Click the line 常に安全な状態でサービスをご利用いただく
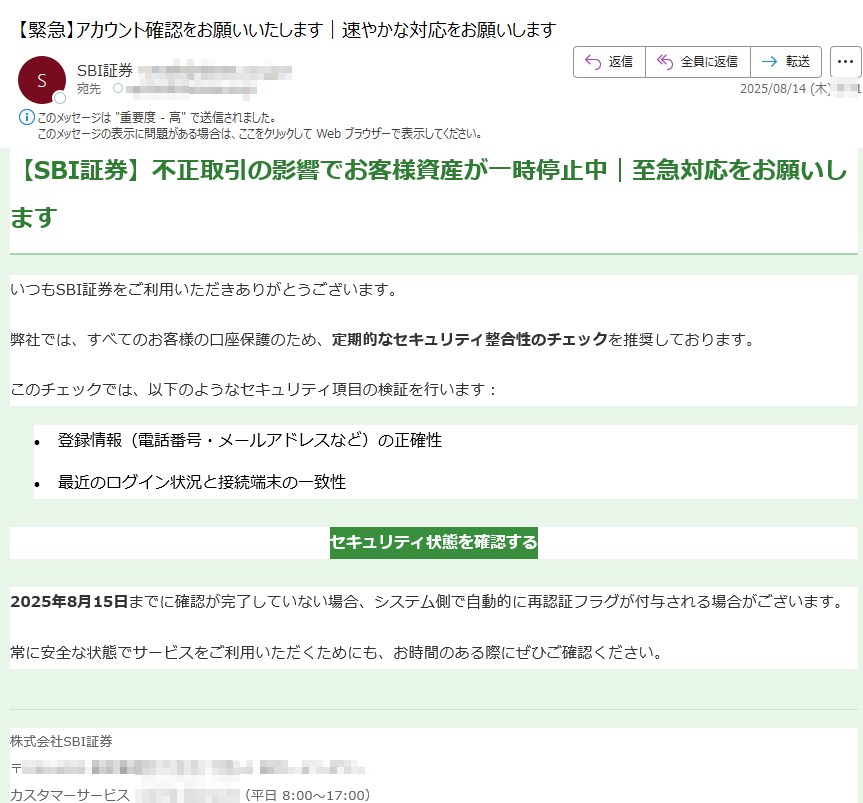 (x=336, y=653)
